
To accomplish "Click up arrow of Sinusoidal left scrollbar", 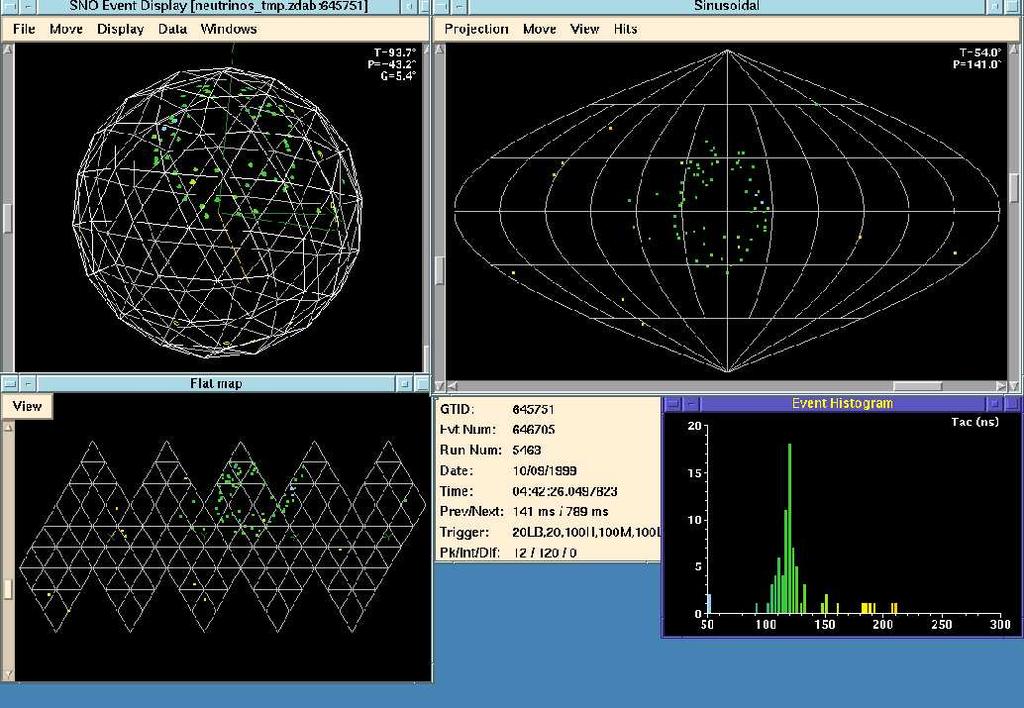I will click(440, 50).
